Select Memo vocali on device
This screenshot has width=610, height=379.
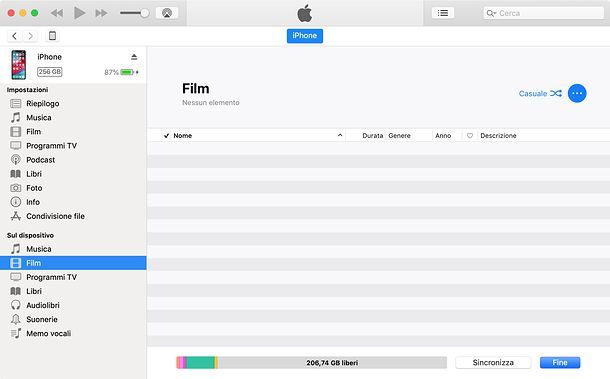pyautogui.click(x=73, y=333)
